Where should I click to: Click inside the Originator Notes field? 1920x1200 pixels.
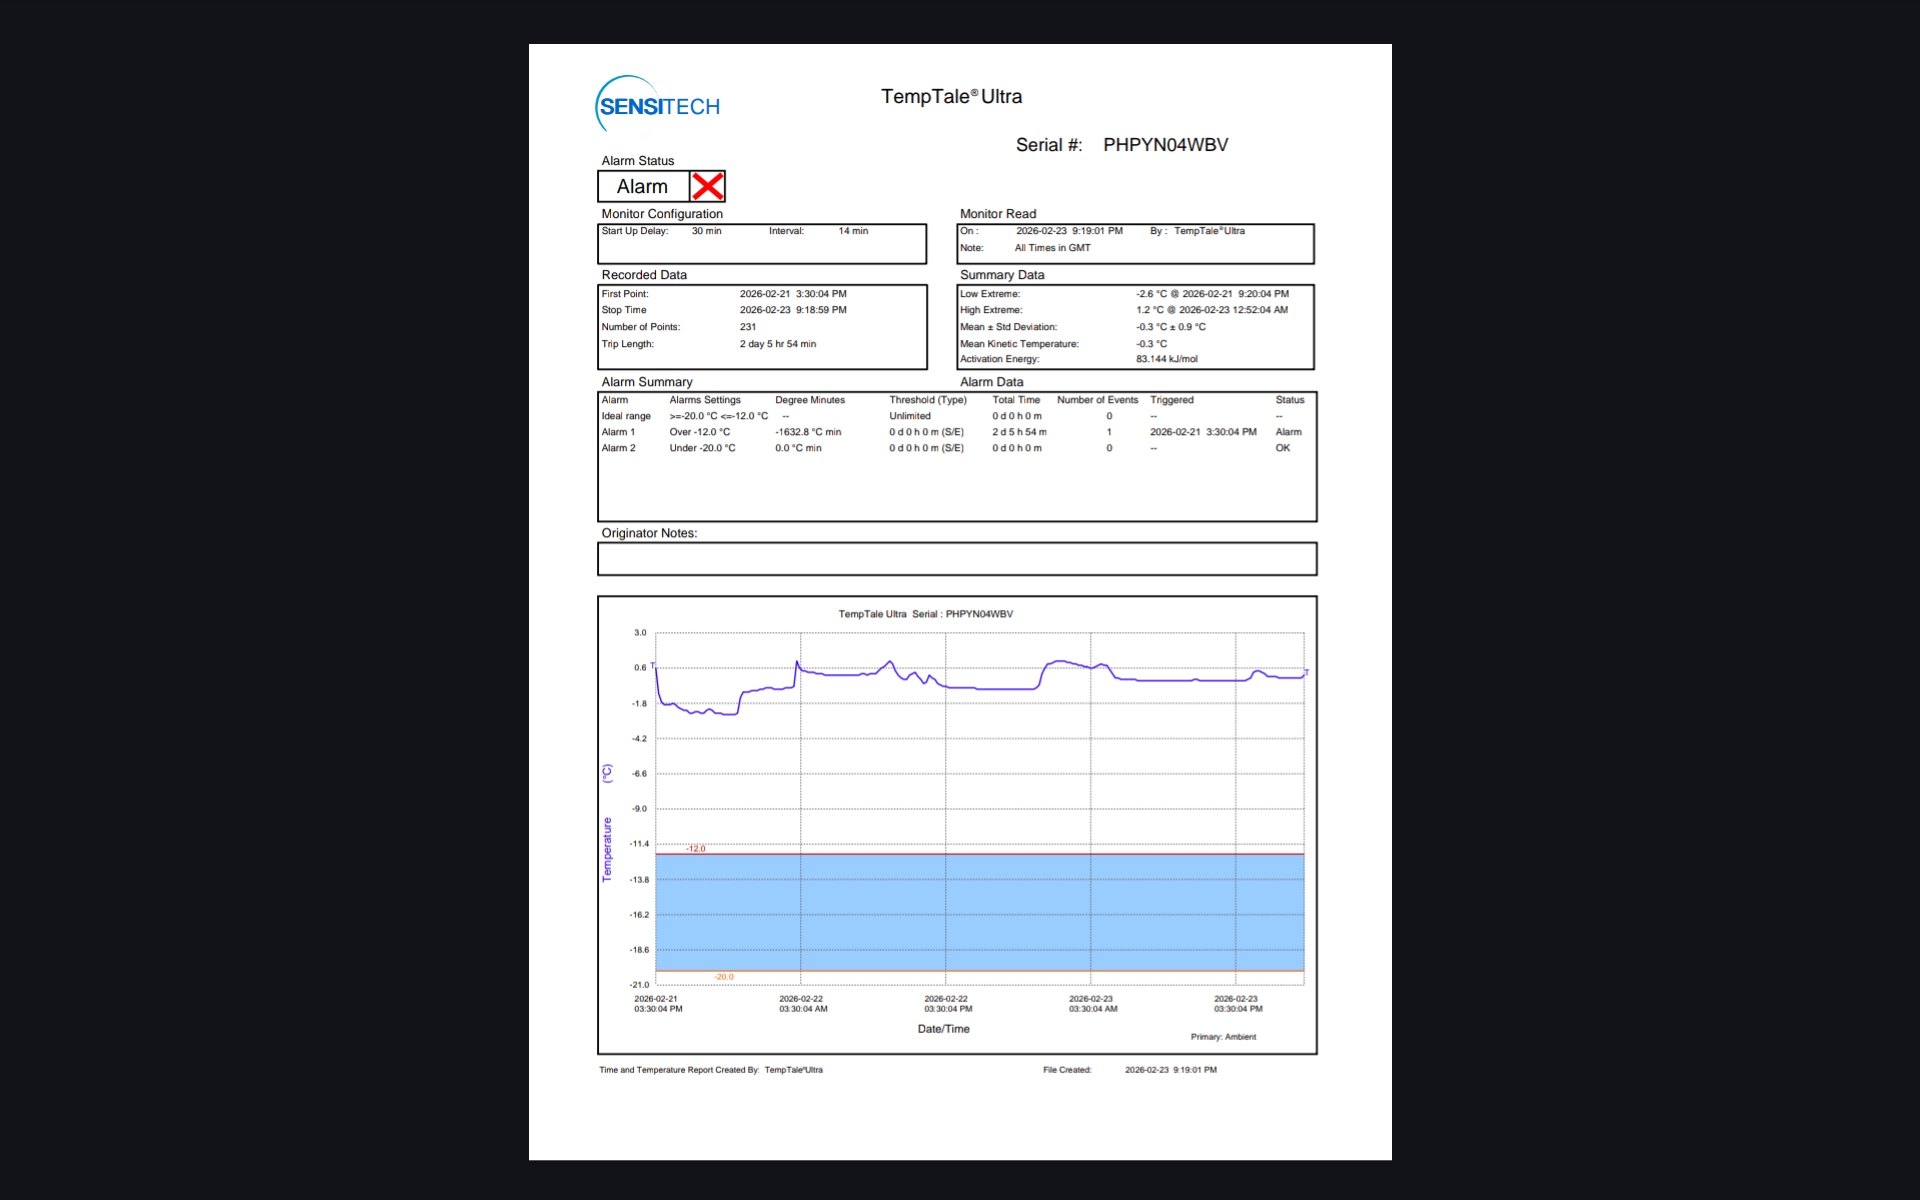point(956,559)
